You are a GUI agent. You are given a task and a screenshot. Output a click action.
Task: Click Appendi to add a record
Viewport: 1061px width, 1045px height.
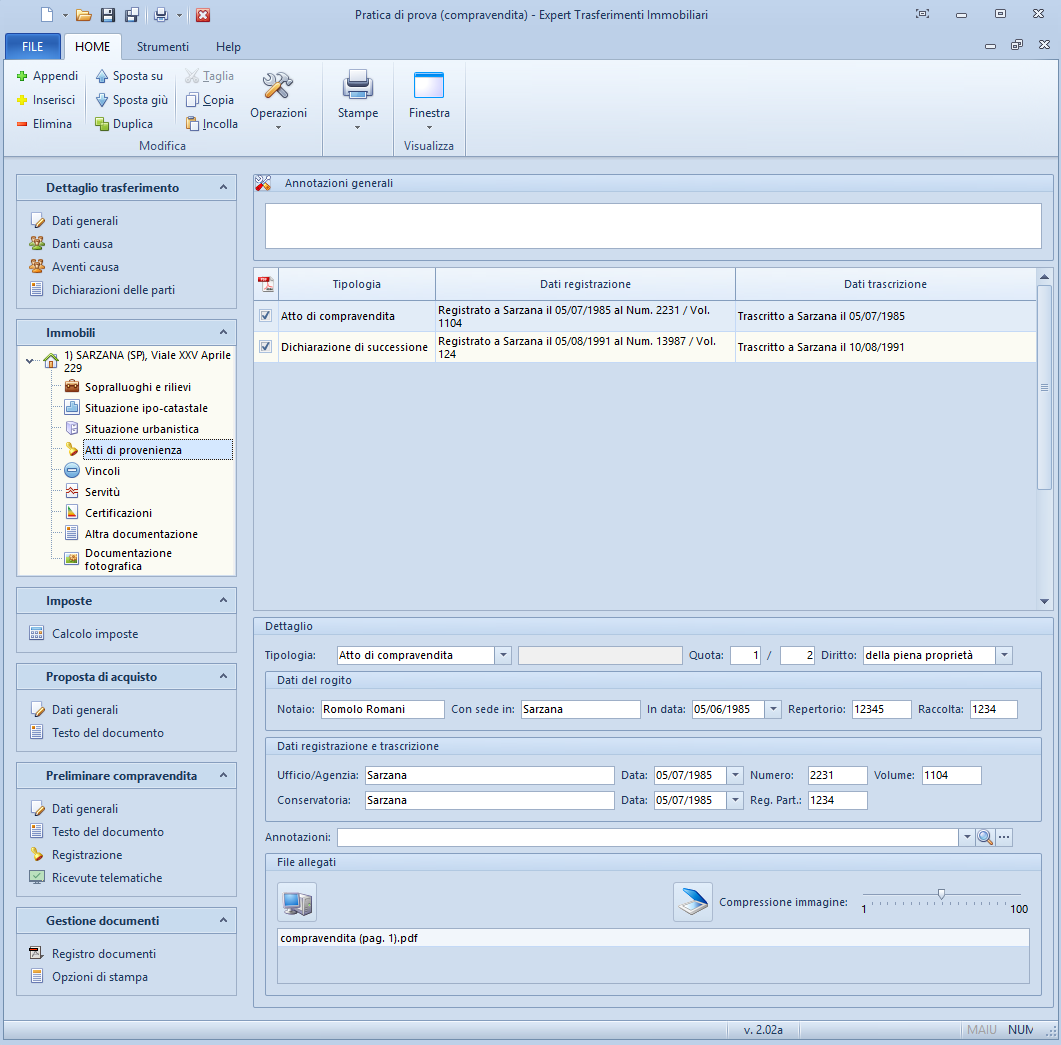click(x=48, y=76)
